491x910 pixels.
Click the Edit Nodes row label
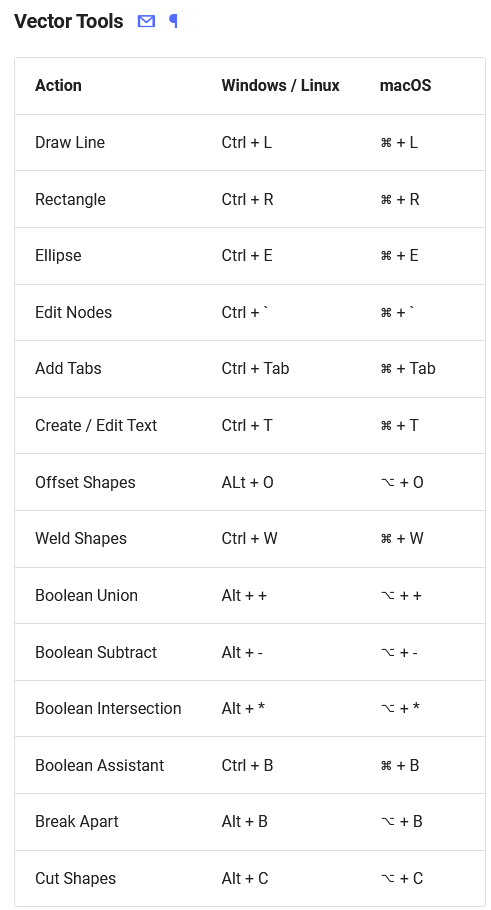[73, 312]
